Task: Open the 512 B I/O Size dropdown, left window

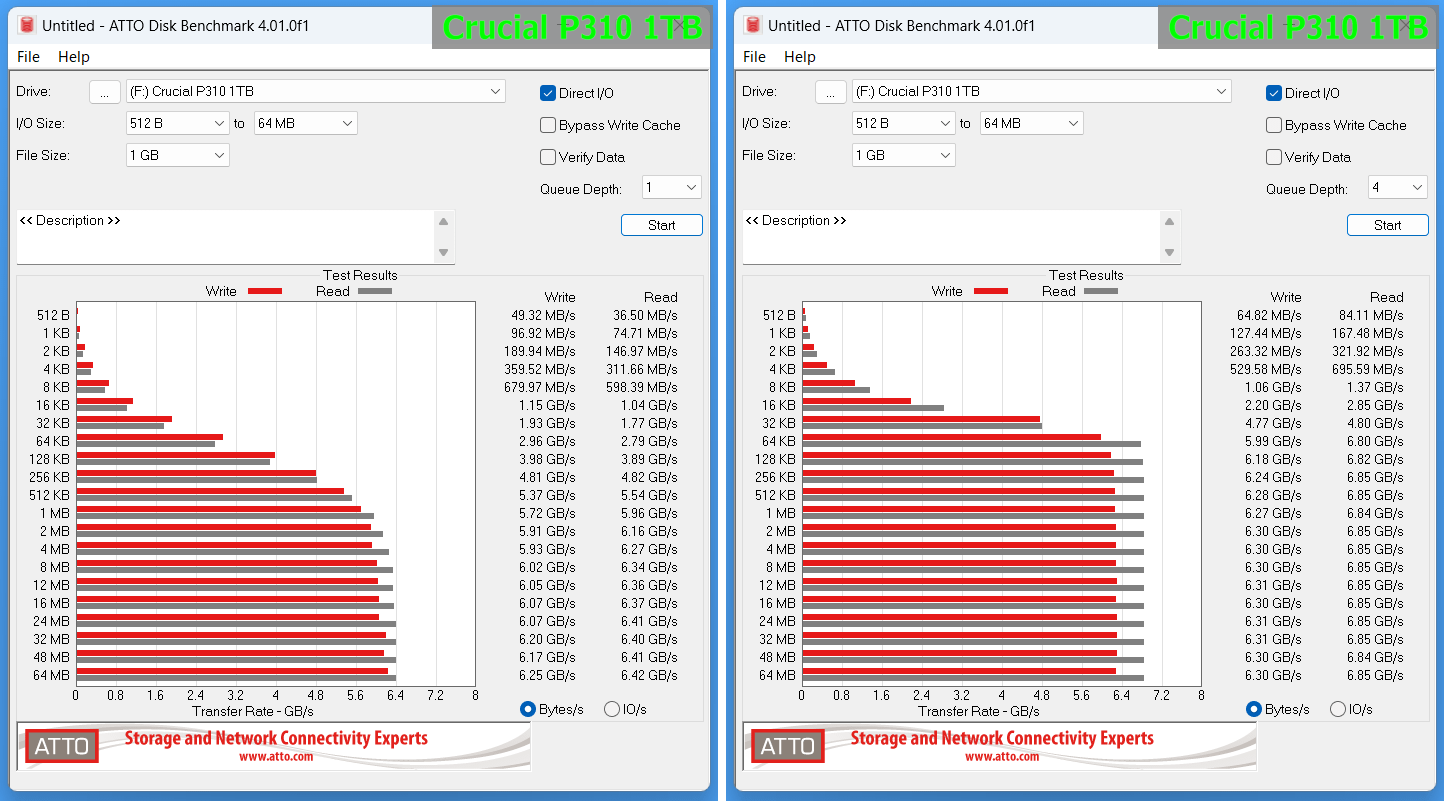Action: 178,123
